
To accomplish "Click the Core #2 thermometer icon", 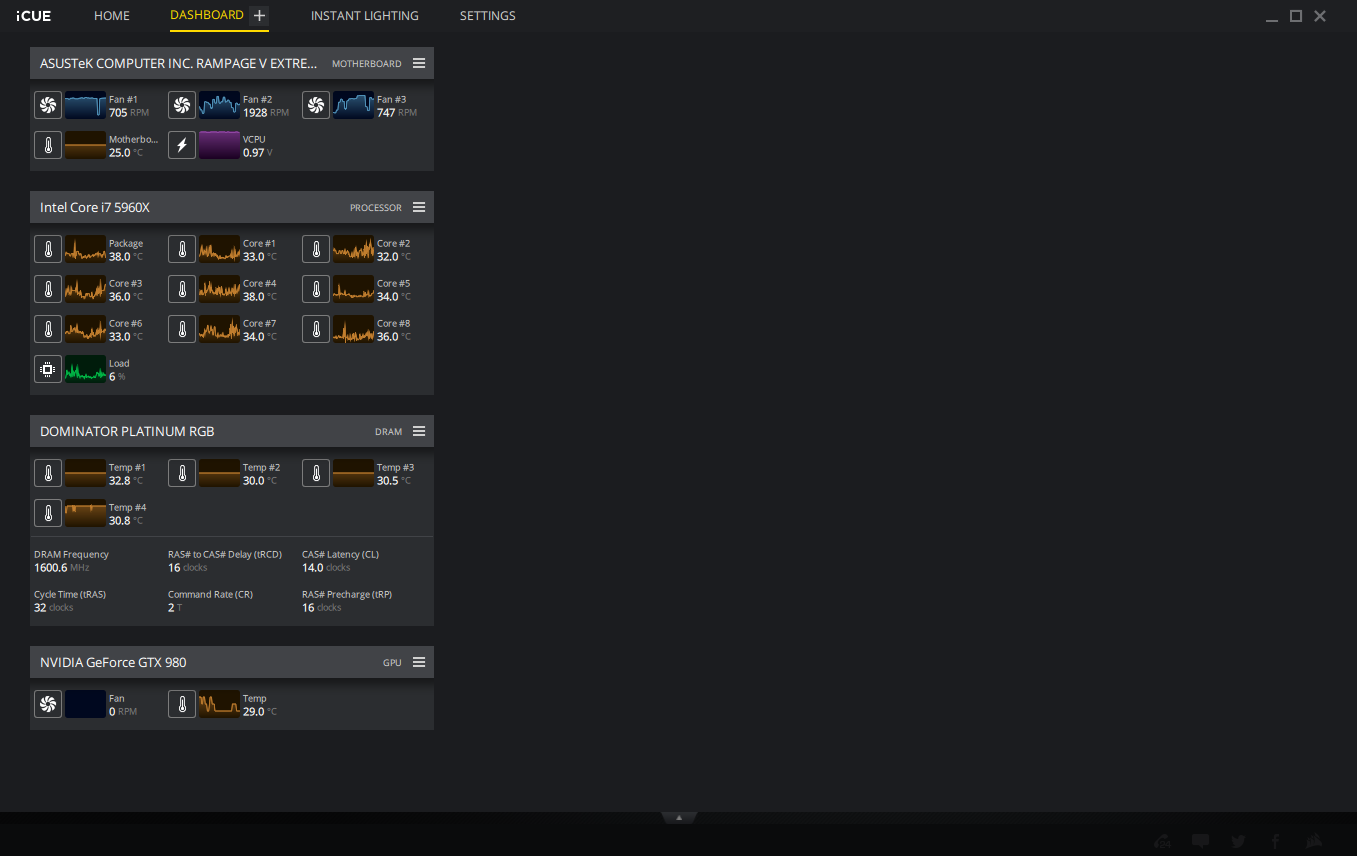I will click(316, 249).
